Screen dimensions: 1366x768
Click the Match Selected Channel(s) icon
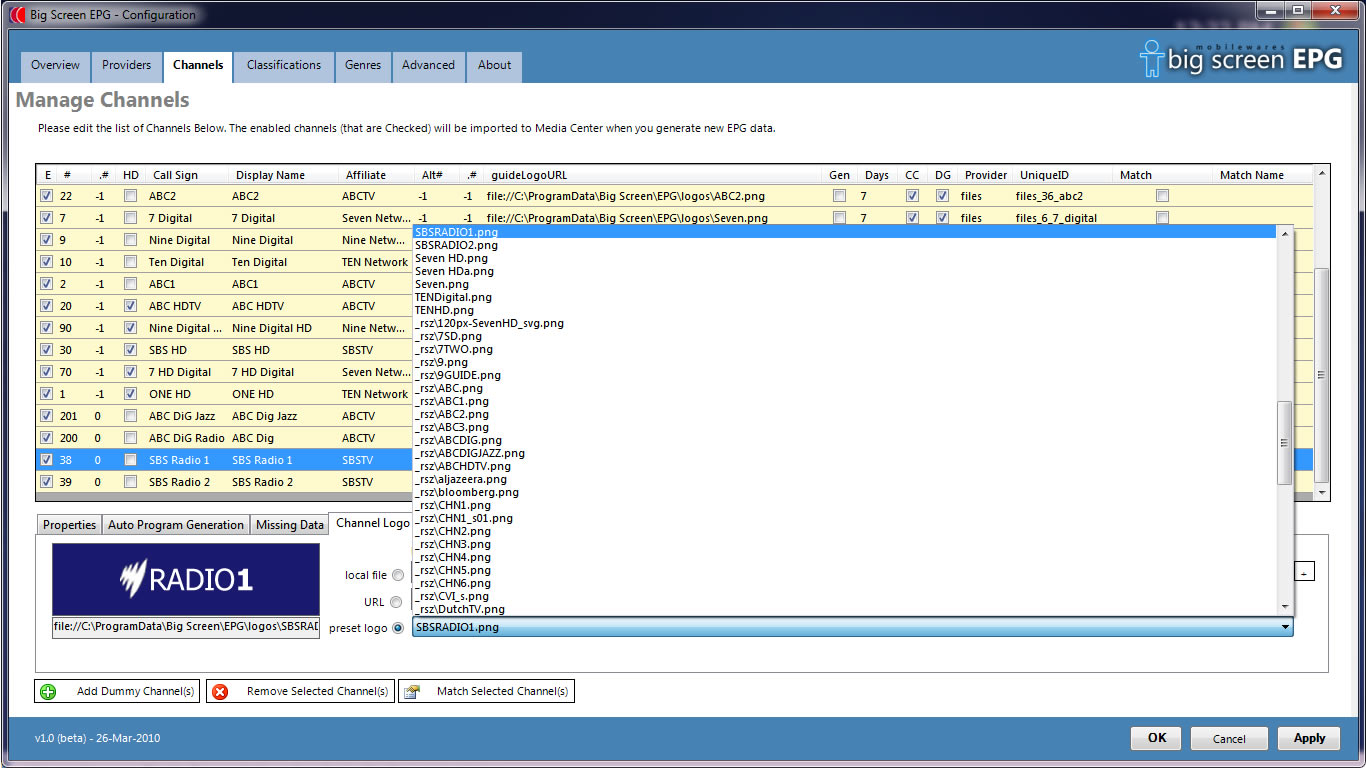pos(412,691)
